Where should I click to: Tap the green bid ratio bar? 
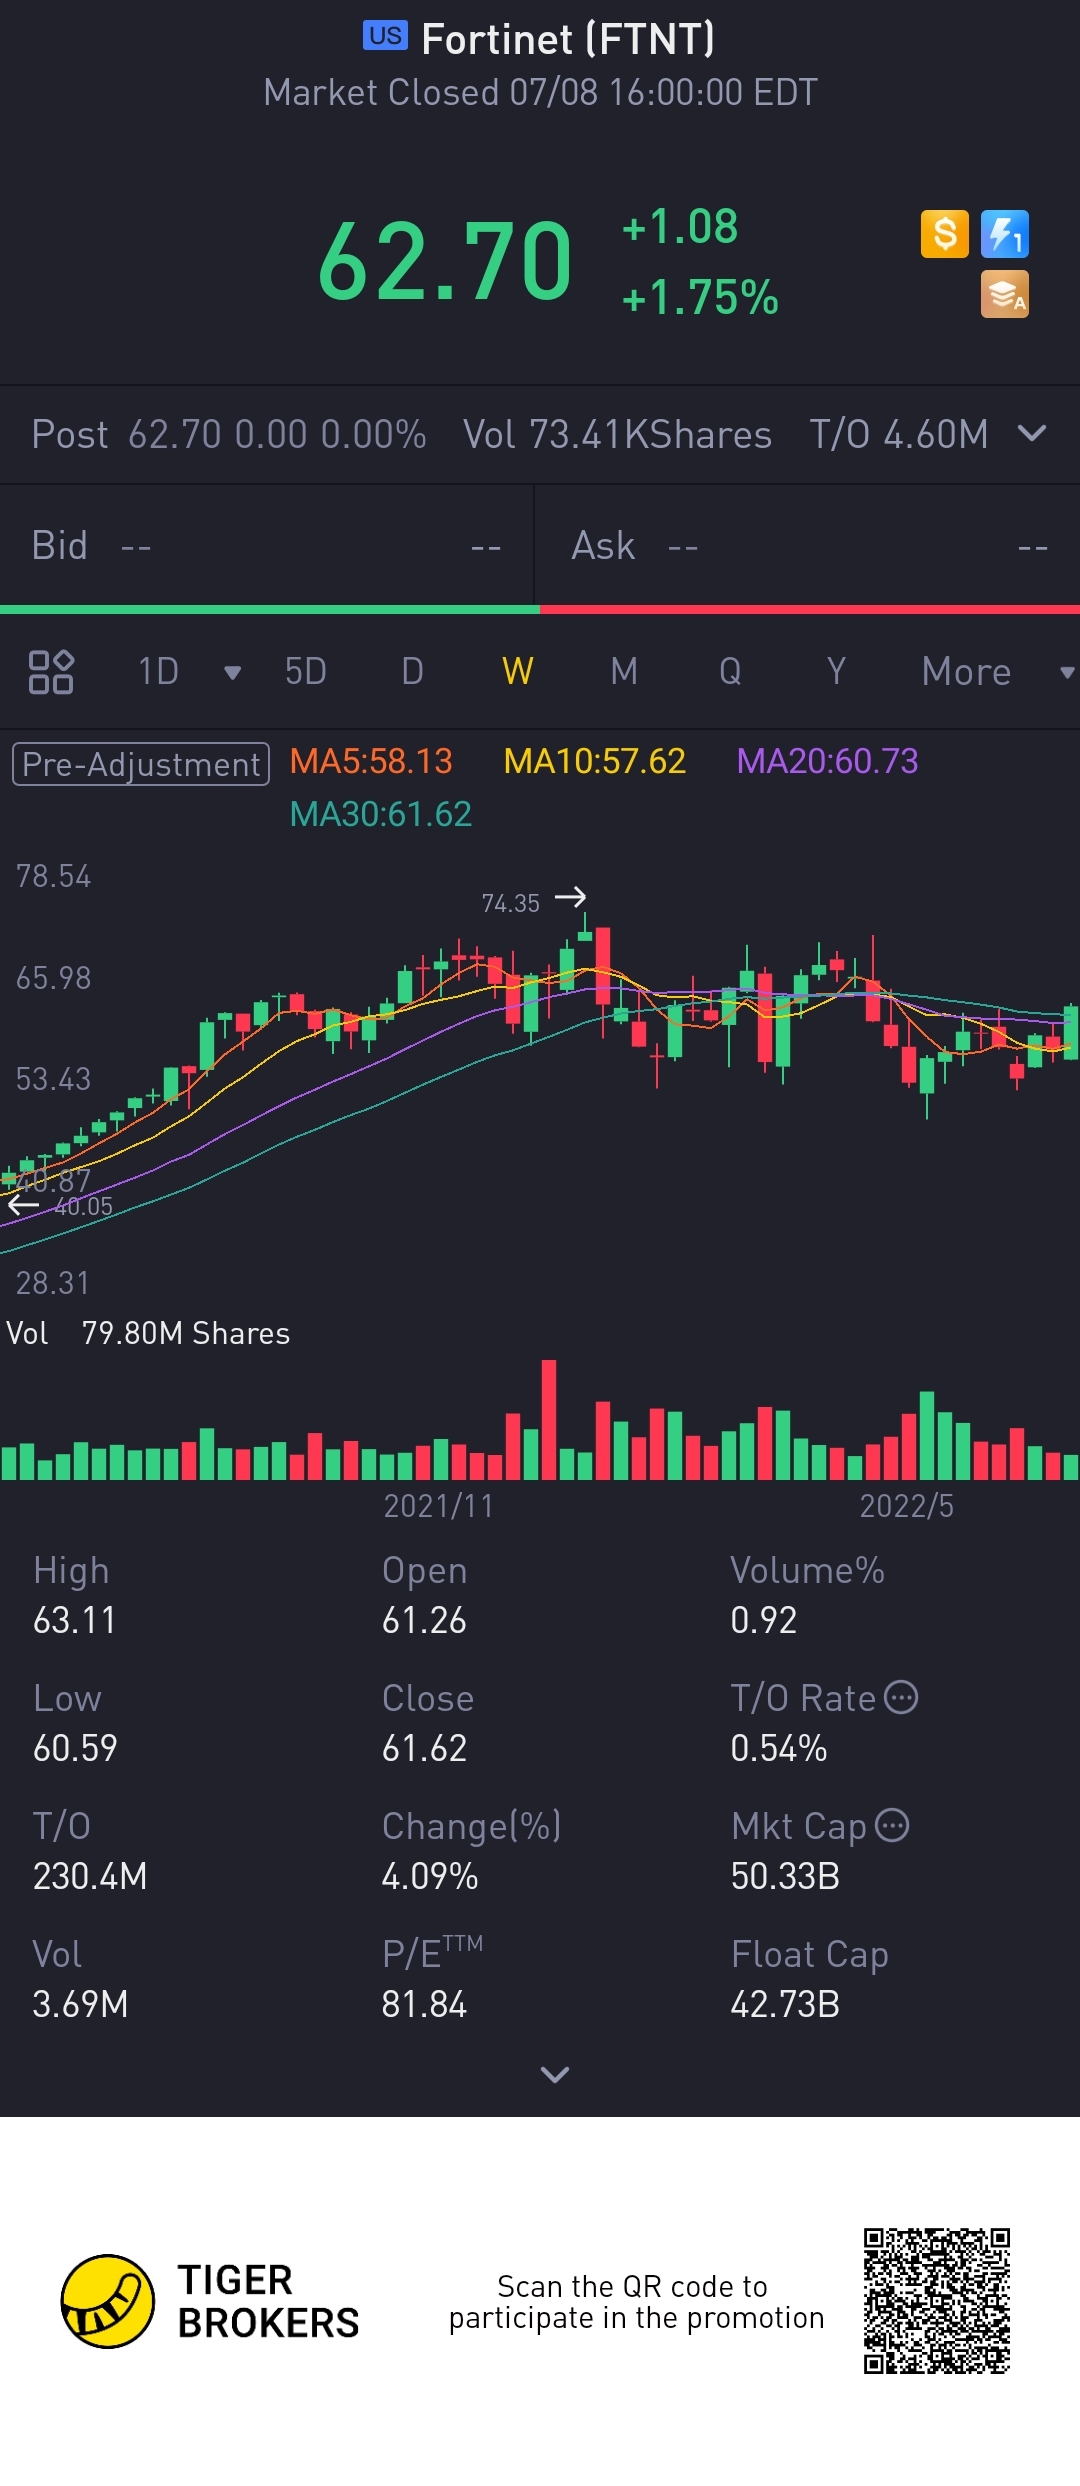tap(270, 609)
